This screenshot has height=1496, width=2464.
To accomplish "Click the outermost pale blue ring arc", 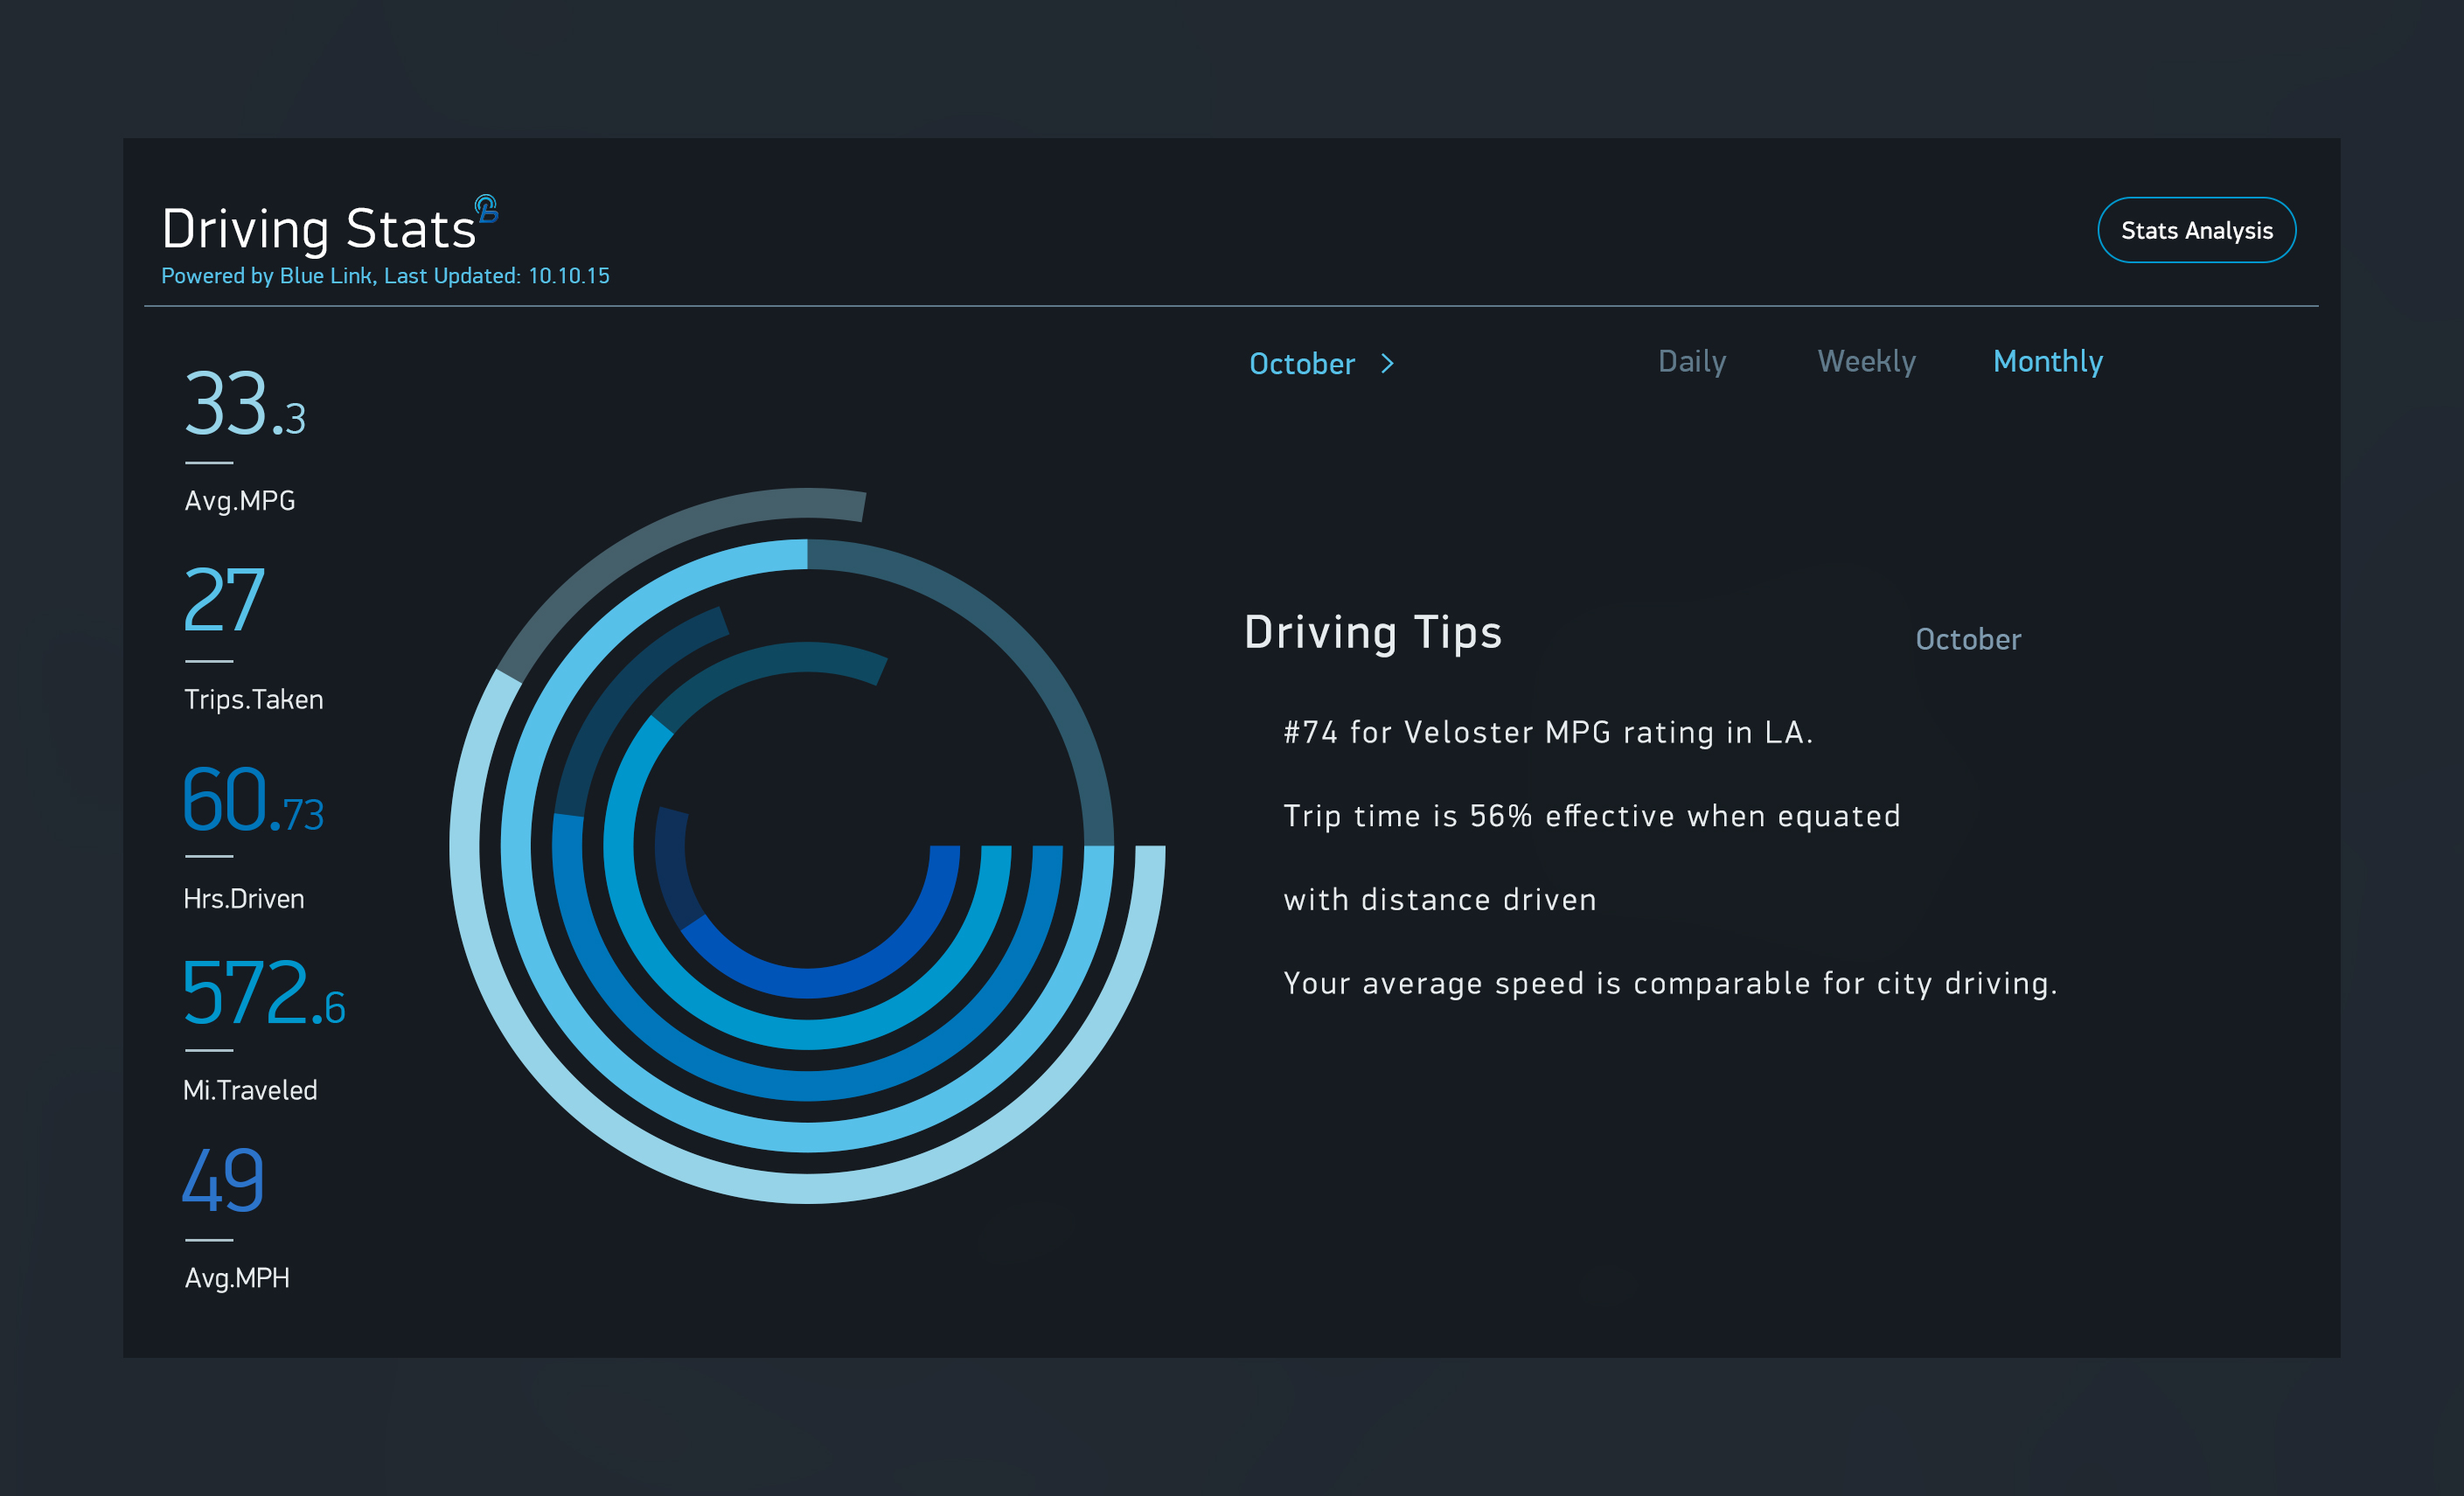I will tap(807, 1188).
